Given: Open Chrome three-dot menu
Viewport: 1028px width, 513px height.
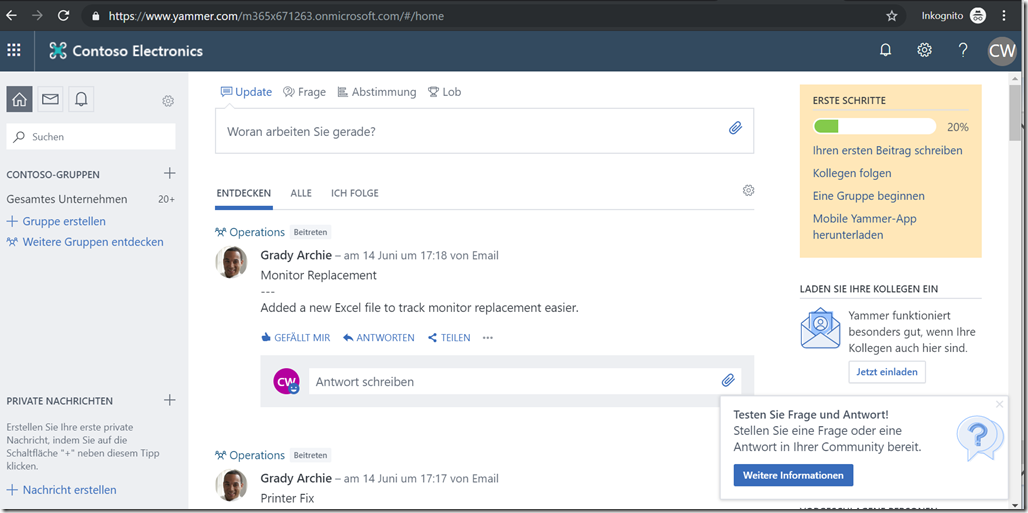Looking at the screenshot, I should tap(1004, 15).
